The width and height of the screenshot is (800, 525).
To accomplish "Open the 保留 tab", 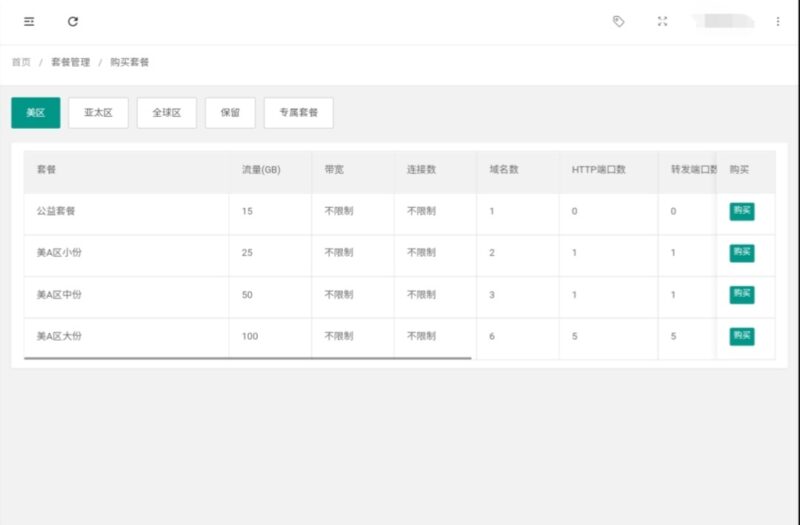I will pyautogui.click(x=230, y=113).
